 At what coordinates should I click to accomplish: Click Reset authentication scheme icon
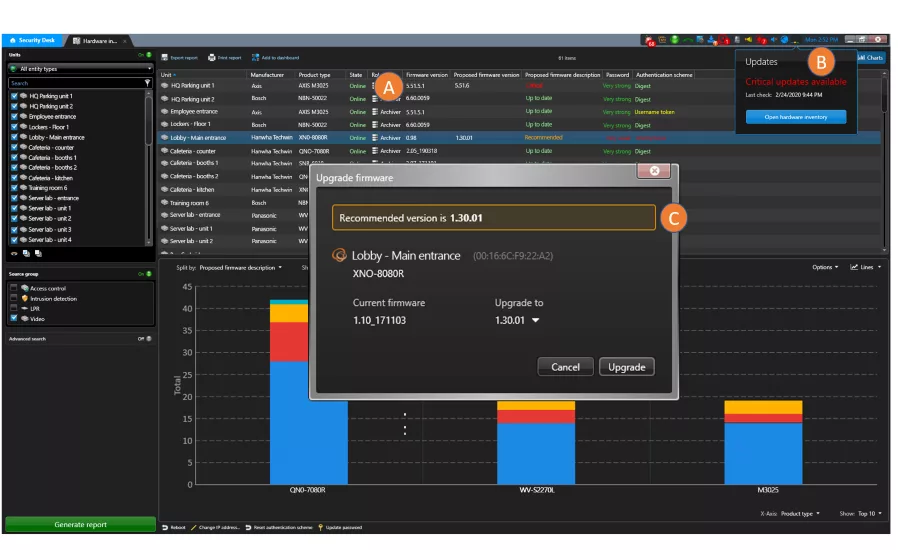[248, 527]
